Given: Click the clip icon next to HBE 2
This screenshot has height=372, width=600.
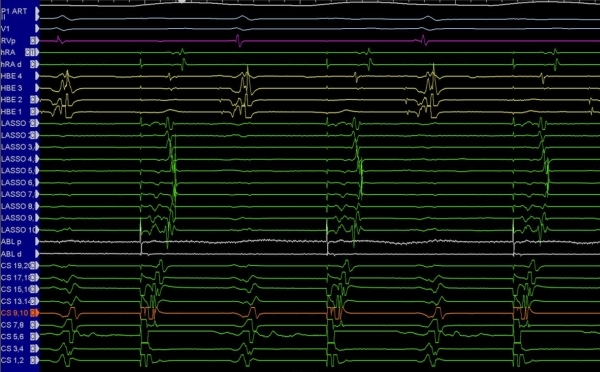Looking at the screenshot, I should (34, 100).
